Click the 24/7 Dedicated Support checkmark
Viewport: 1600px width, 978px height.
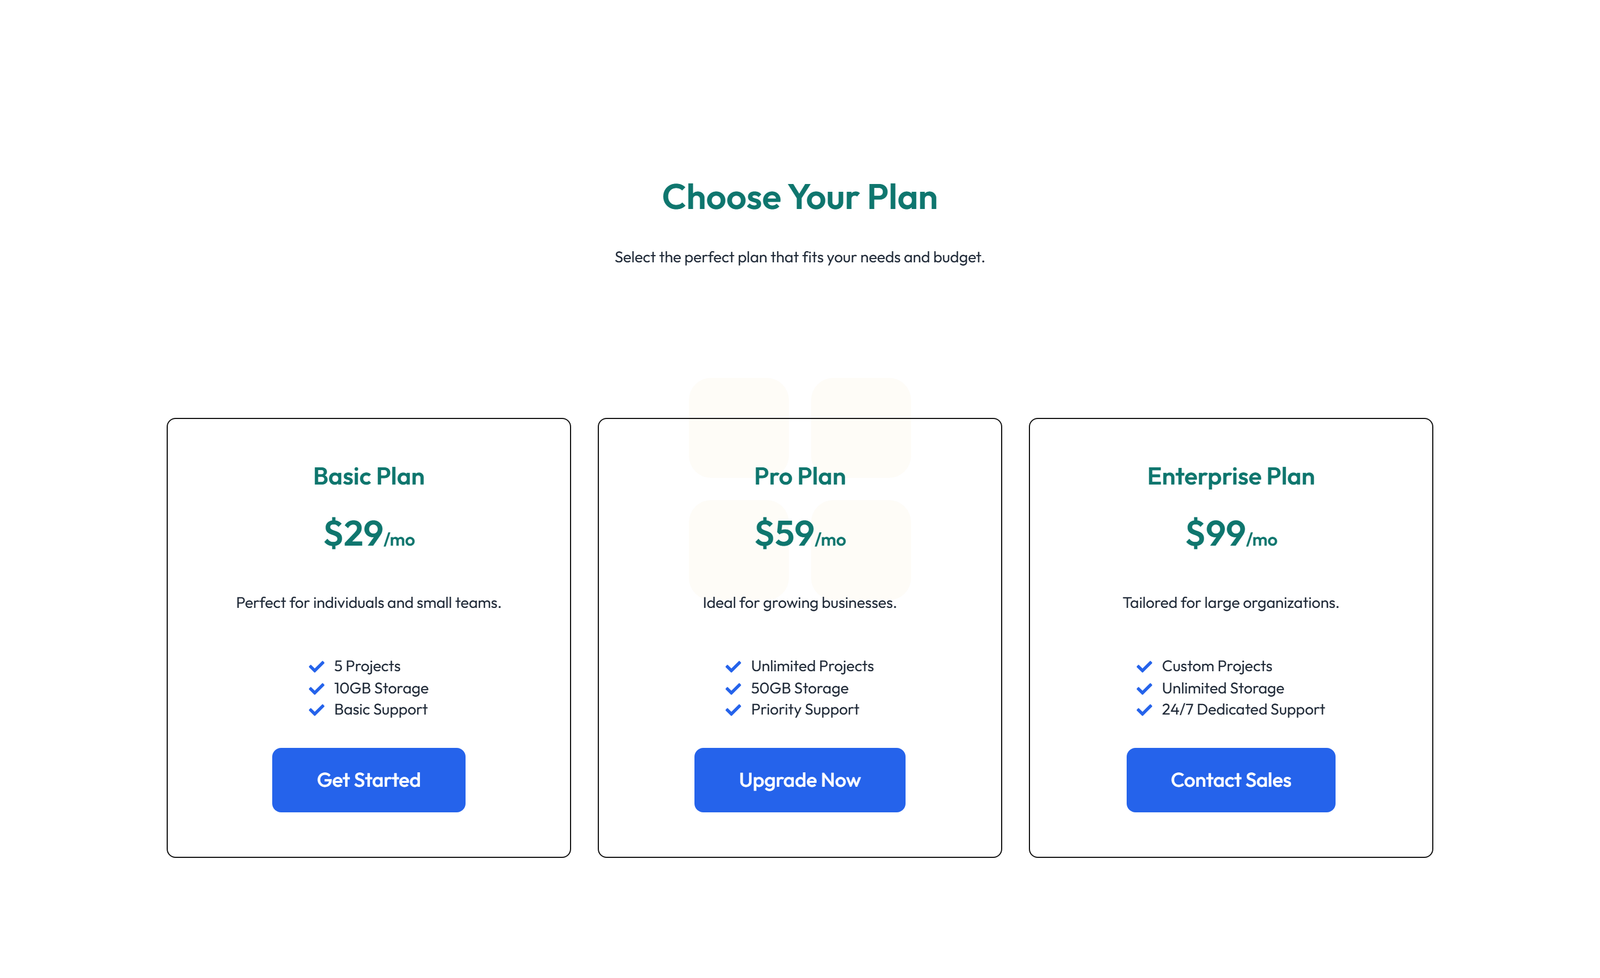click(1144, 710)
